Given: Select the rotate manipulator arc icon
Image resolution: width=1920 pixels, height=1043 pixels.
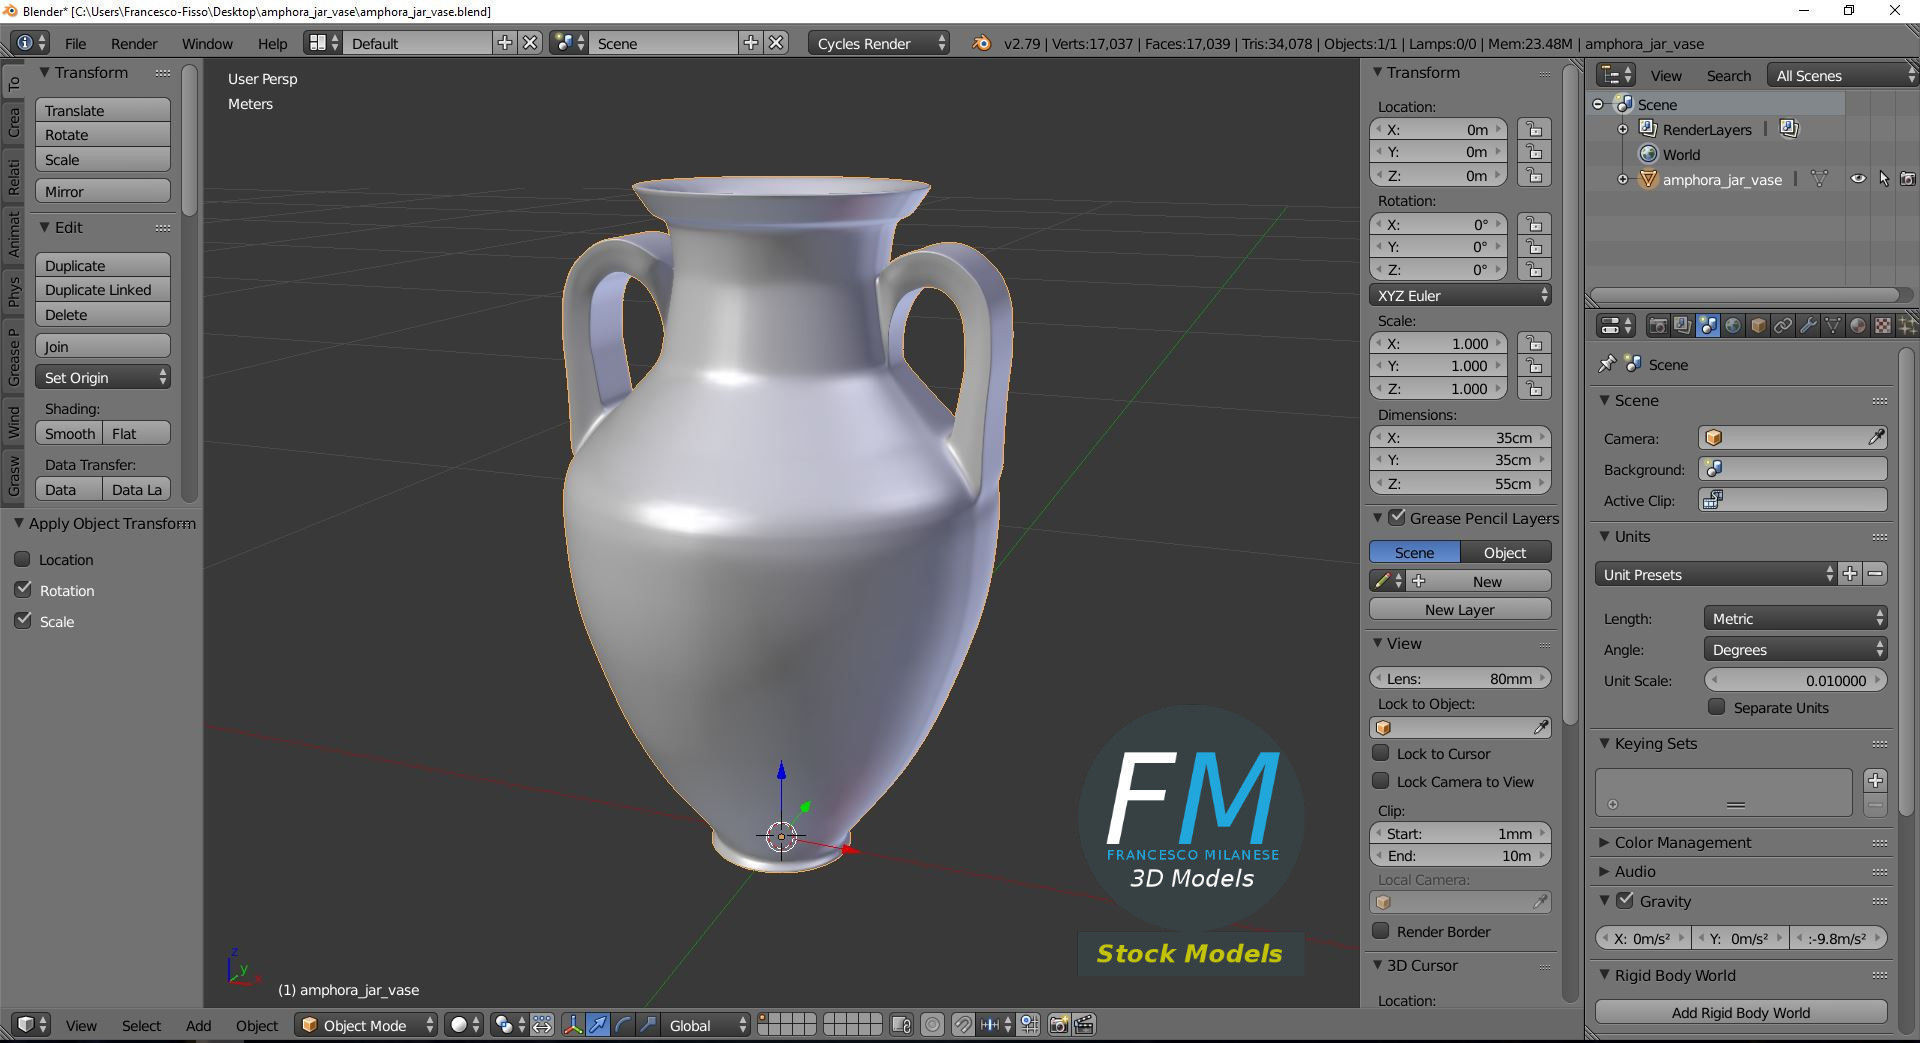Looking at the screenshot, I should pos(623,1025).
